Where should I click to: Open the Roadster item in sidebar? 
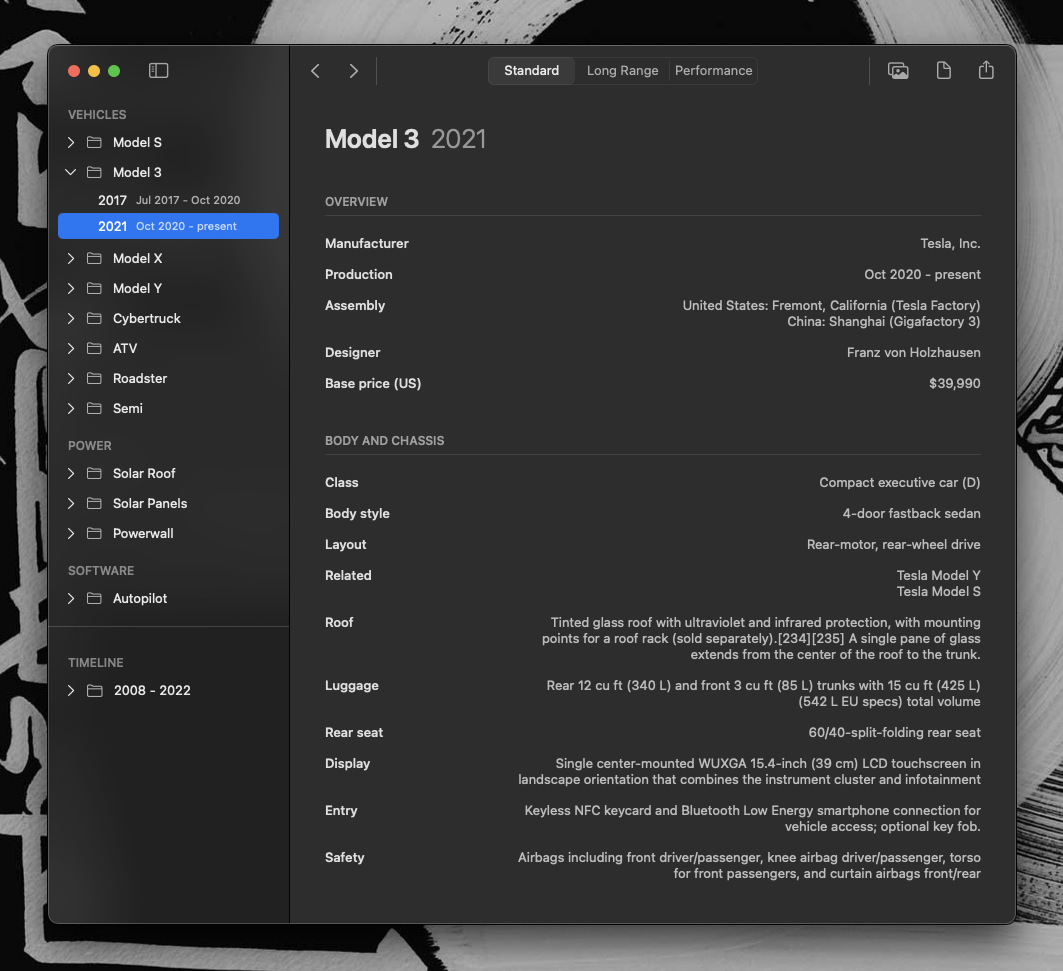(140, 378)
